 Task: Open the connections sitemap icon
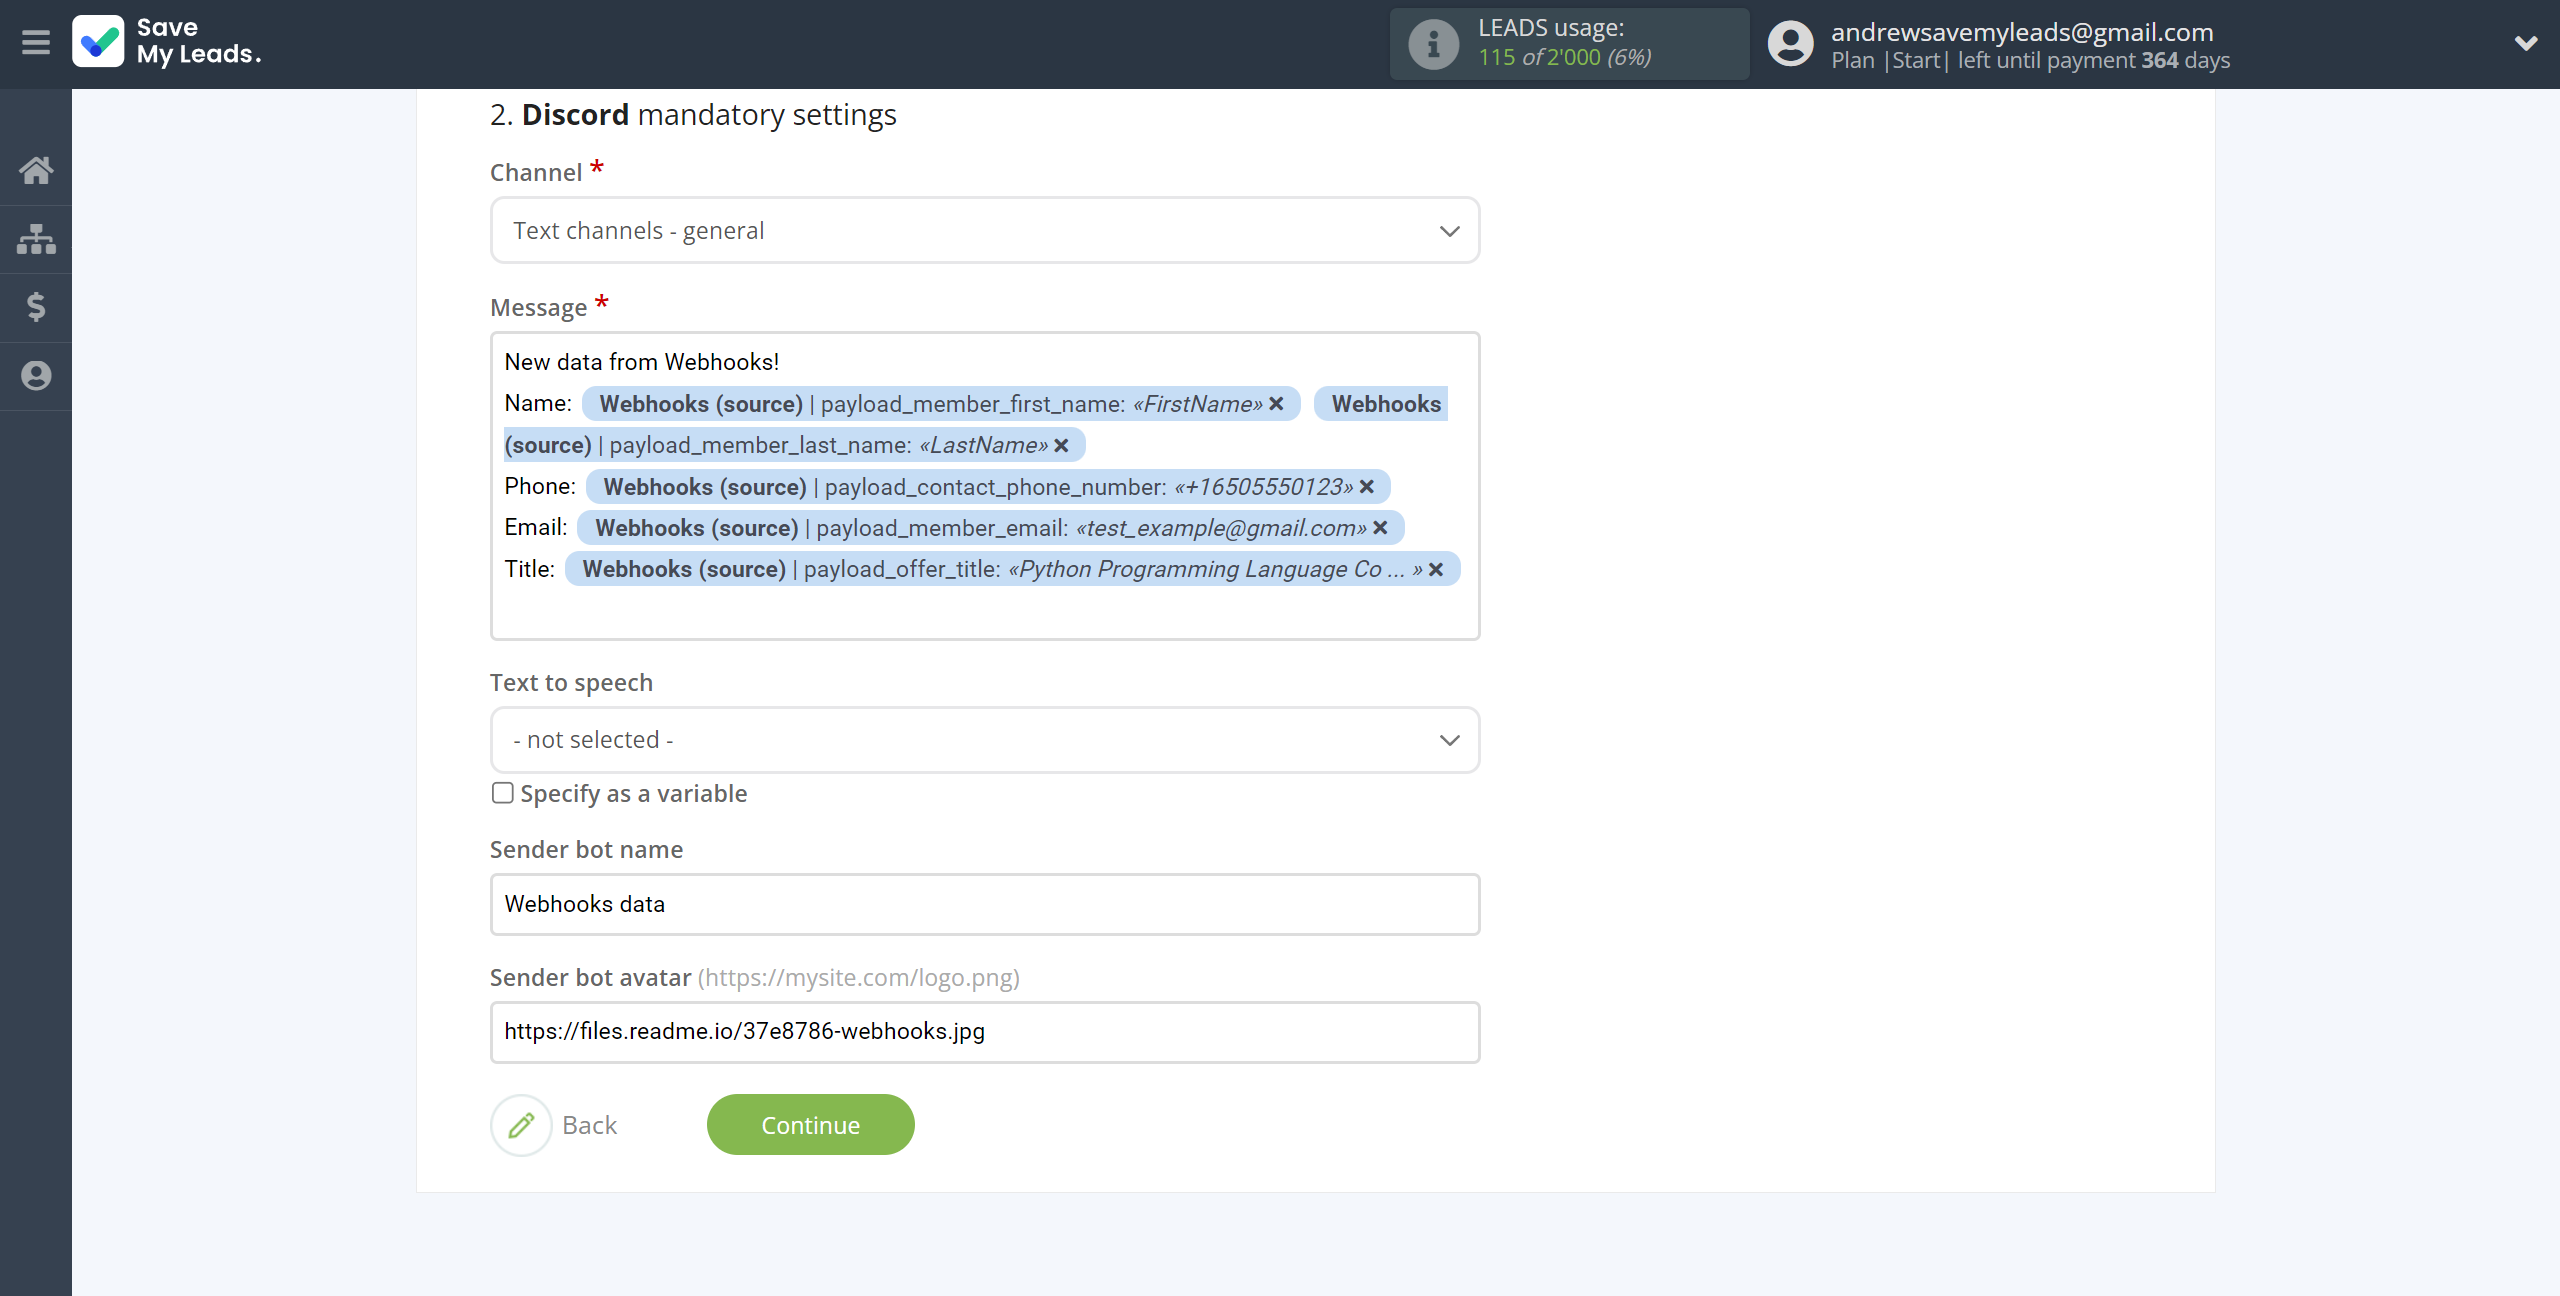coord(36,239)
